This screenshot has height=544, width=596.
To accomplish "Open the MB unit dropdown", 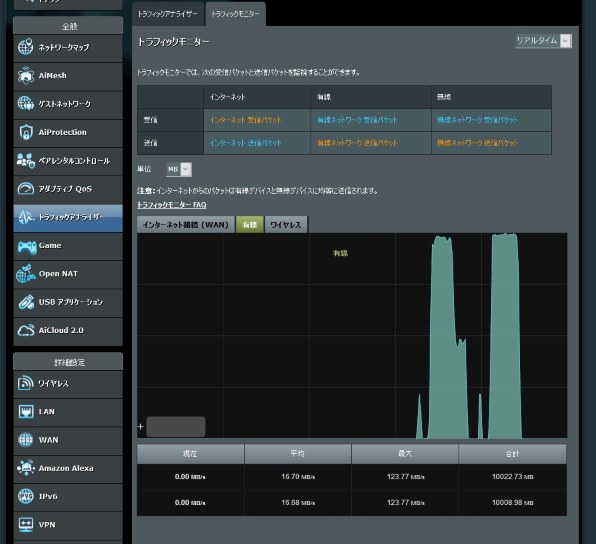I will [x=179, y=169].
